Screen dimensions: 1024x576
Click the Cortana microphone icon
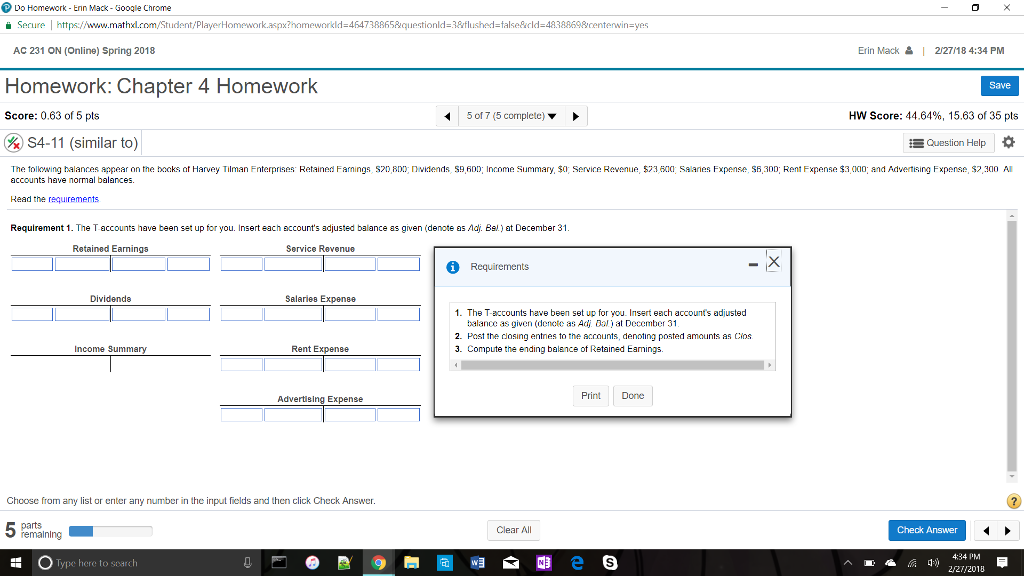click(248, 562)
